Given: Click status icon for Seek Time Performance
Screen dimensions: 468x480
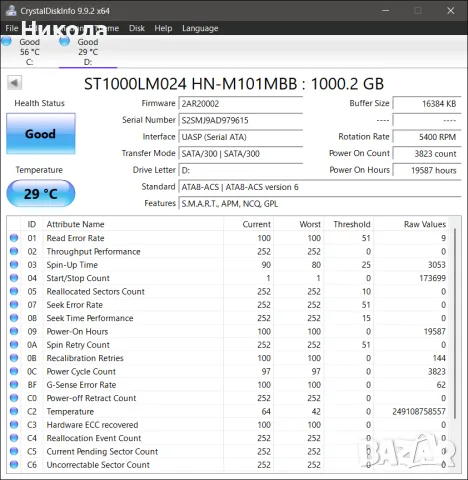Looking at the screenshot, I should pyautogui.click(x=14, y=318).
